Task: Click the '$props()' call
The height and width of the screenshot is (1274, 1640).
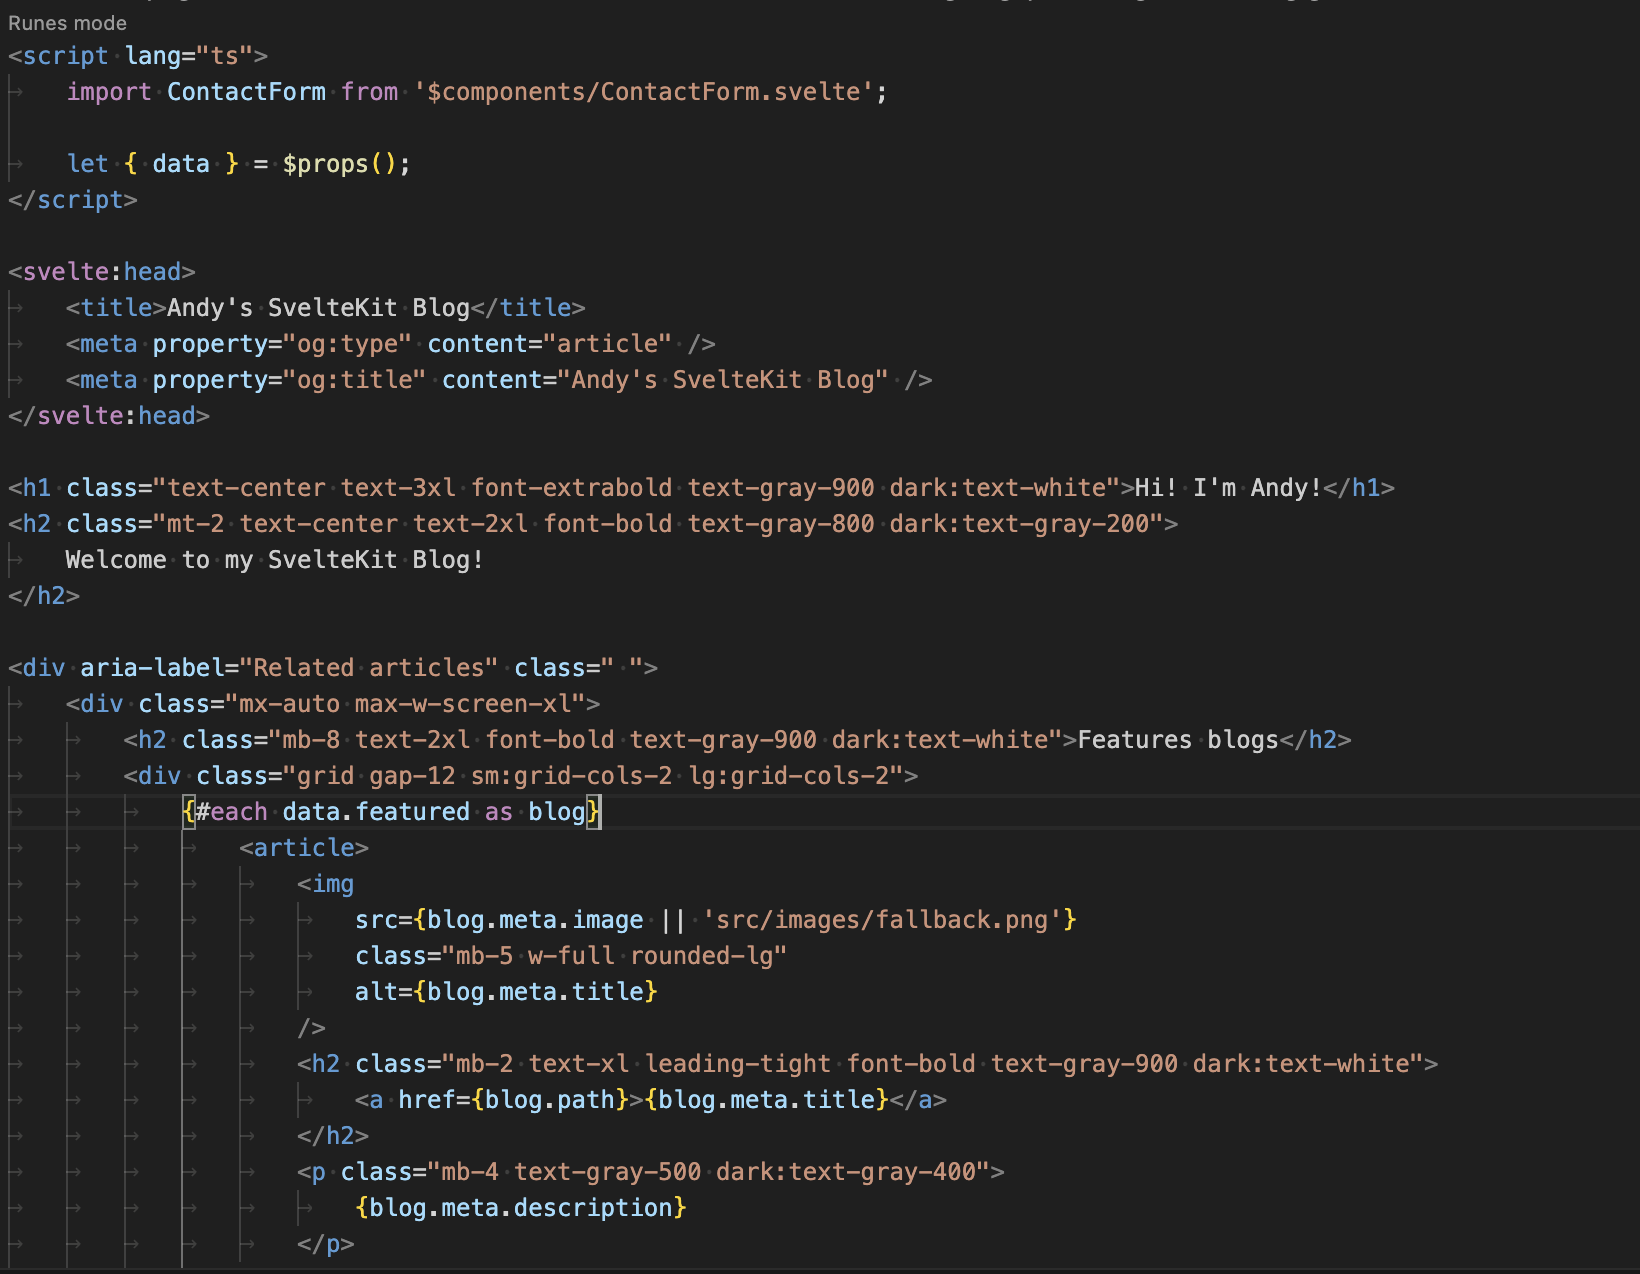Action: pos(340,164)
